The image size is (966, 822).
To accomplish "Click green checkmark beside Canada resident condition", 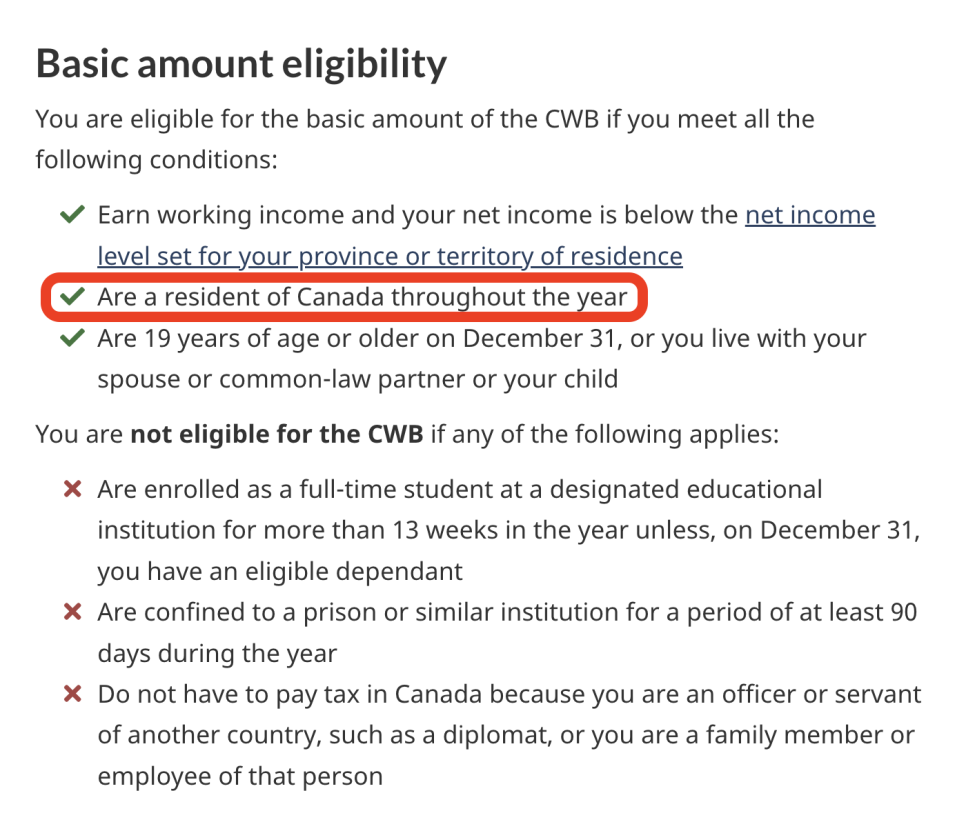I will coord(72,297).
